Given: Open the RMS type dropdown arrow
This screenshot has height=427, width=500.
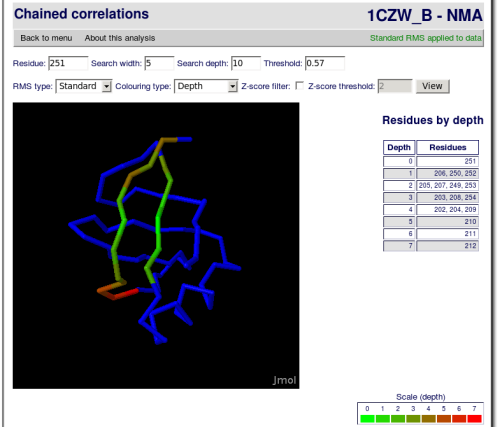Looking at the screenshot, I should coord(106,86).
